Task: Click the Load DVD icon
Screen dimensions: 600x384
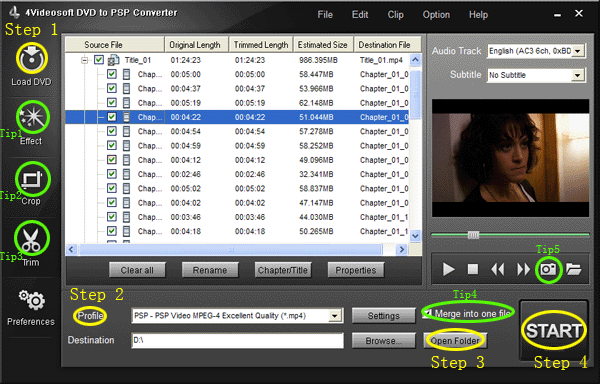Action: 32,58
